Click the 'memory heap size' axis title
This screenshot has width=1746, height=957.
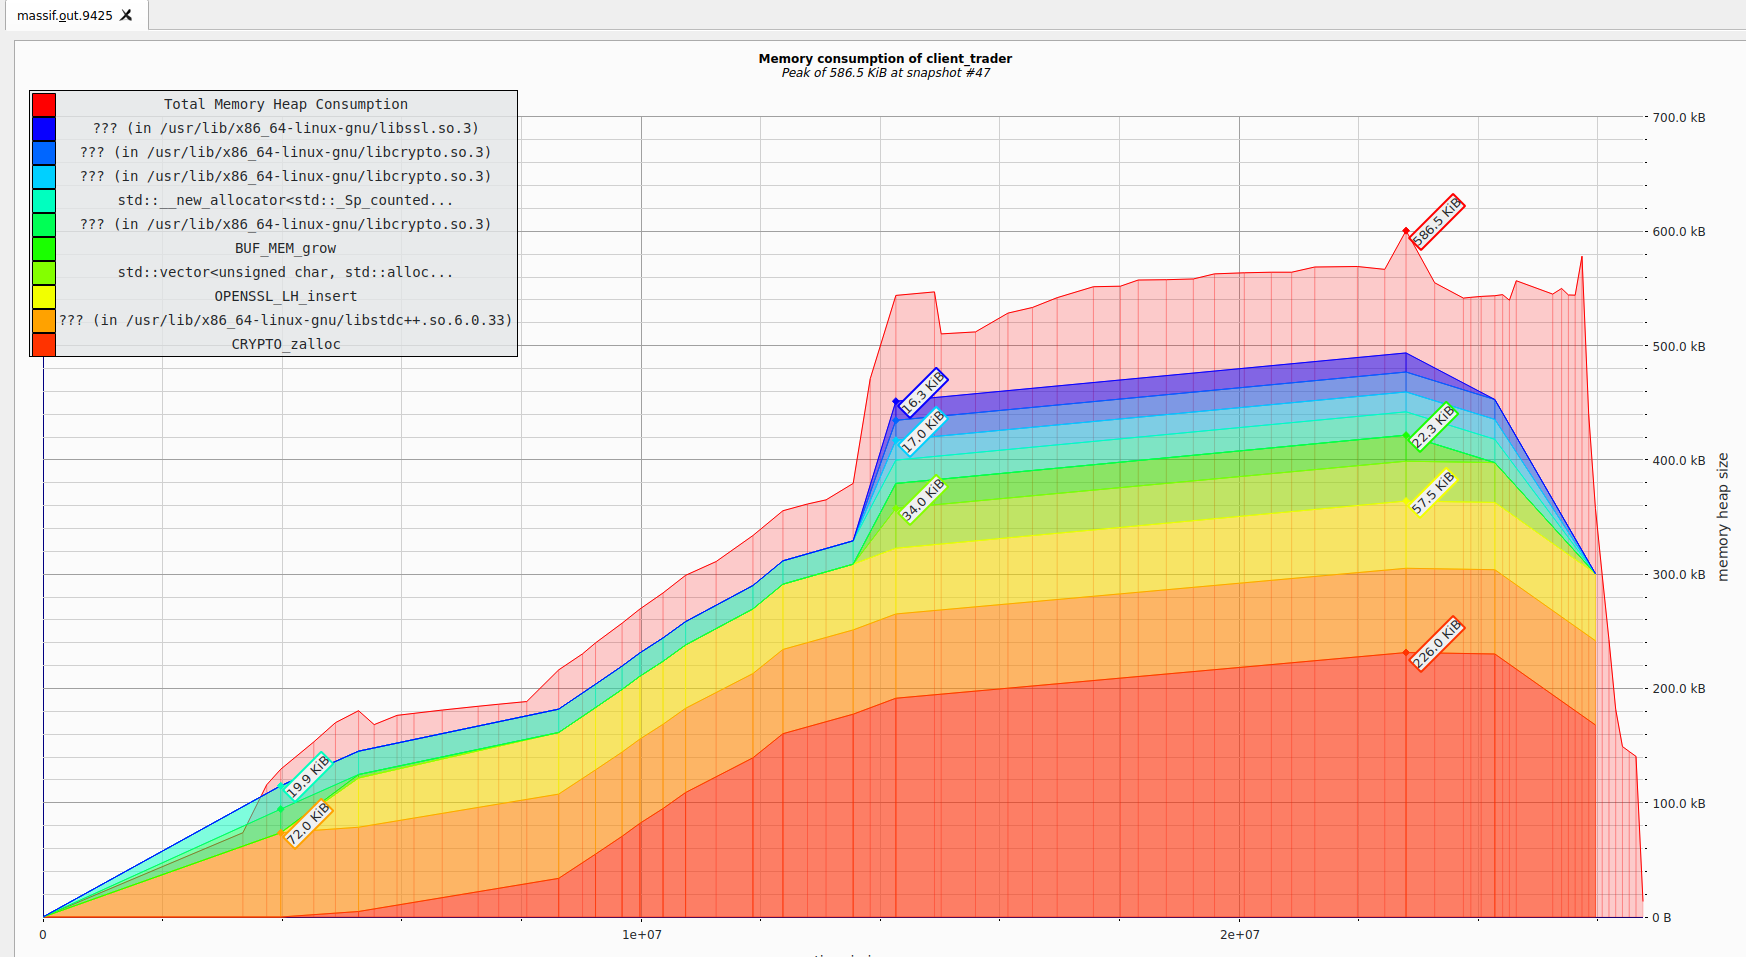click(1722, 516)
